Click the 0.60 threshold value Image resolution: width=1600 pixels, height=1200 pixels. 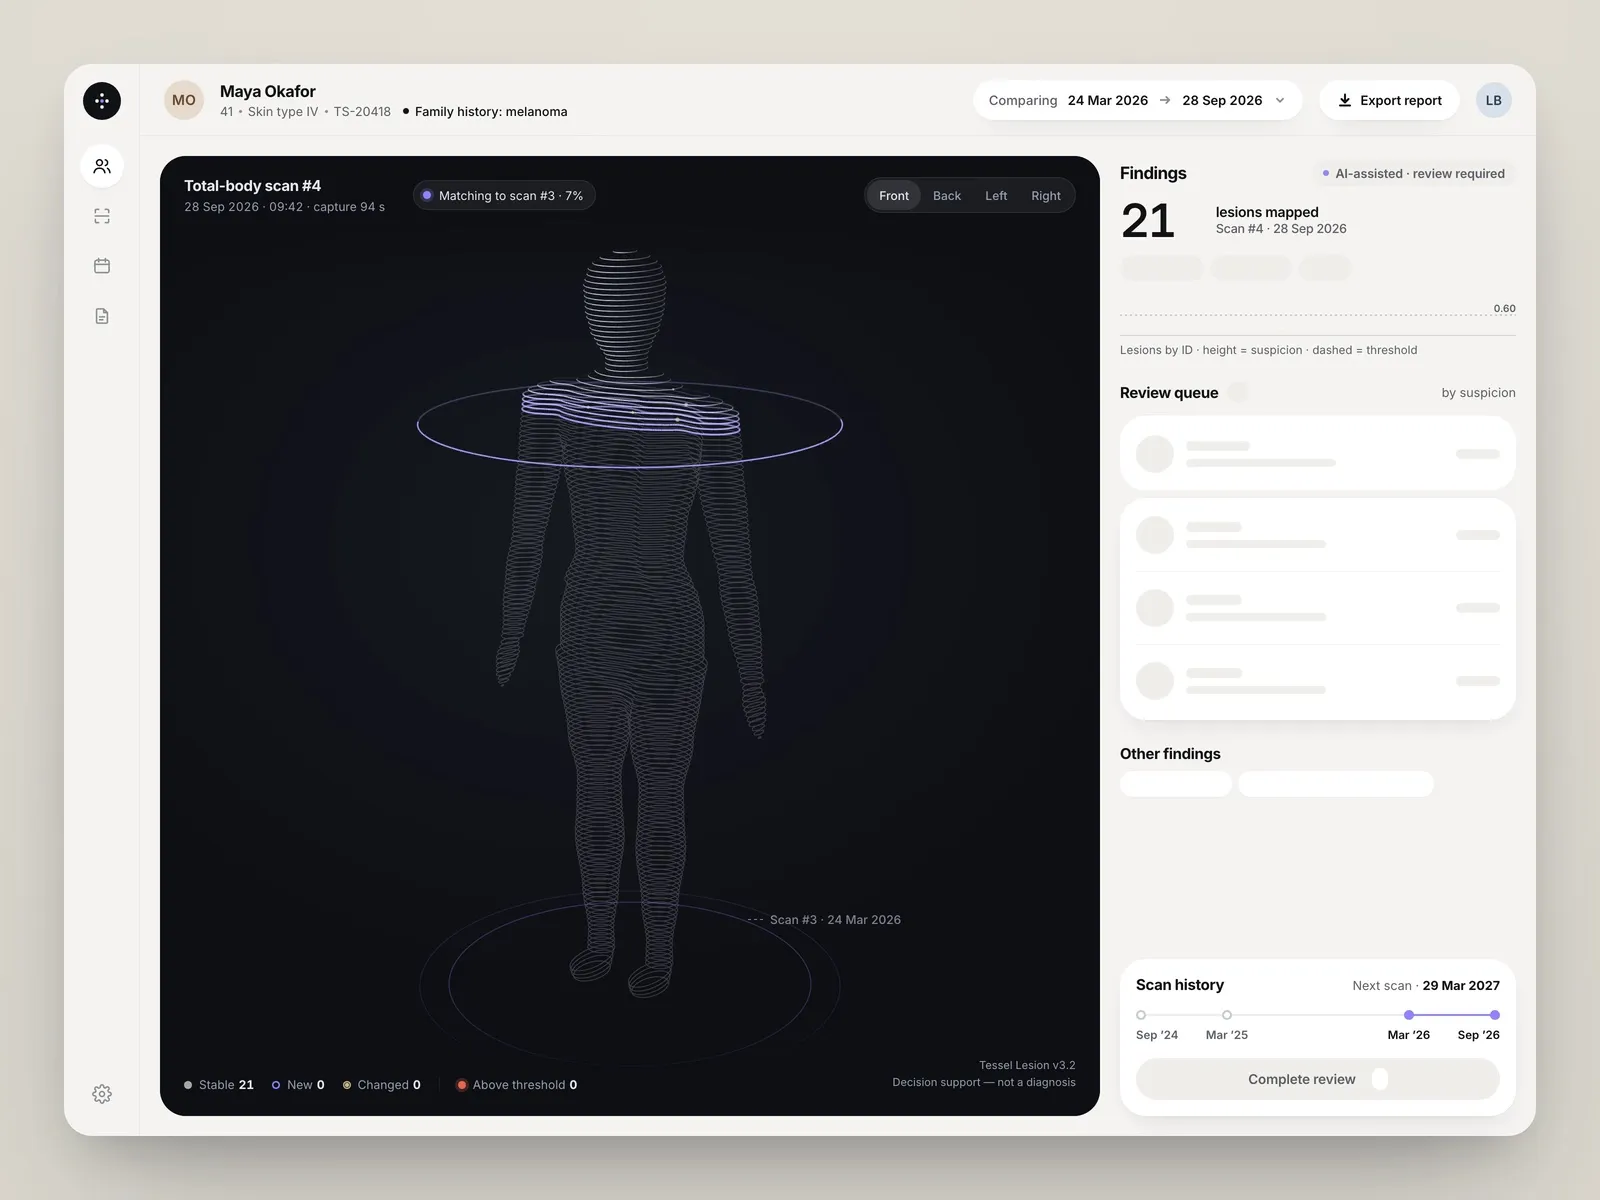1504,308
